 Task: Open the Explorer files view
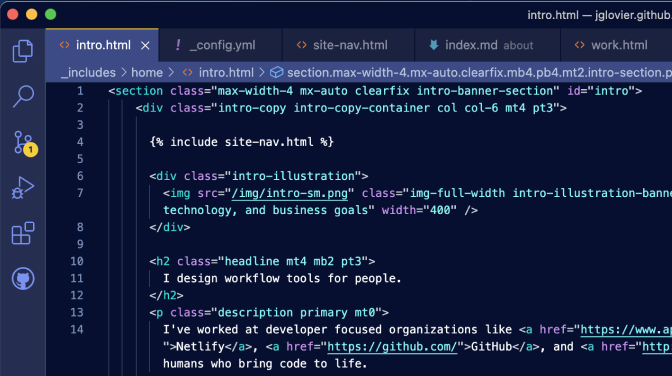23,51
